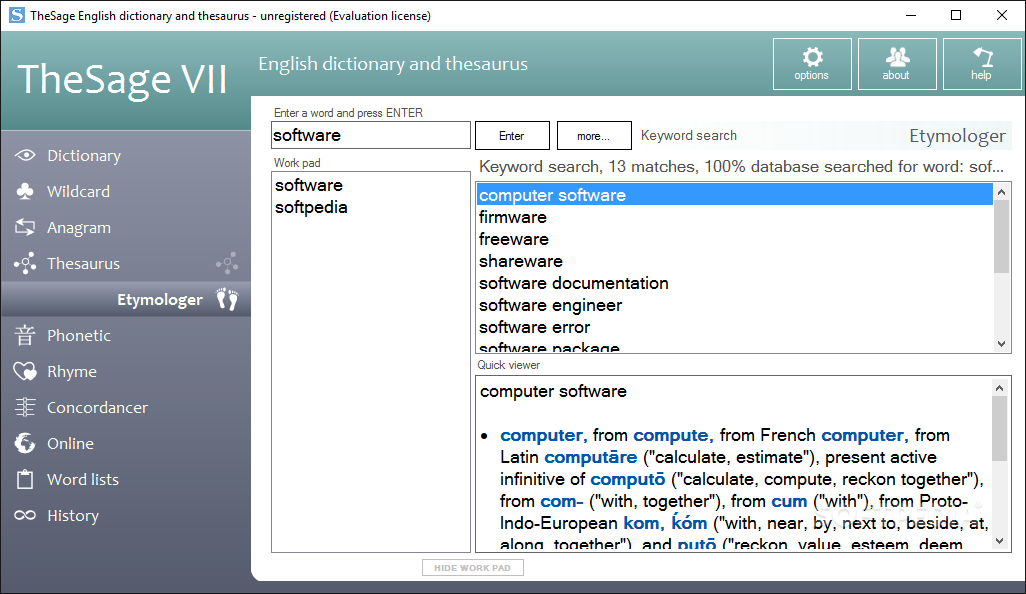Open History section
The width and height of the screenshot is (1026, 594).
tap(73, 515)
